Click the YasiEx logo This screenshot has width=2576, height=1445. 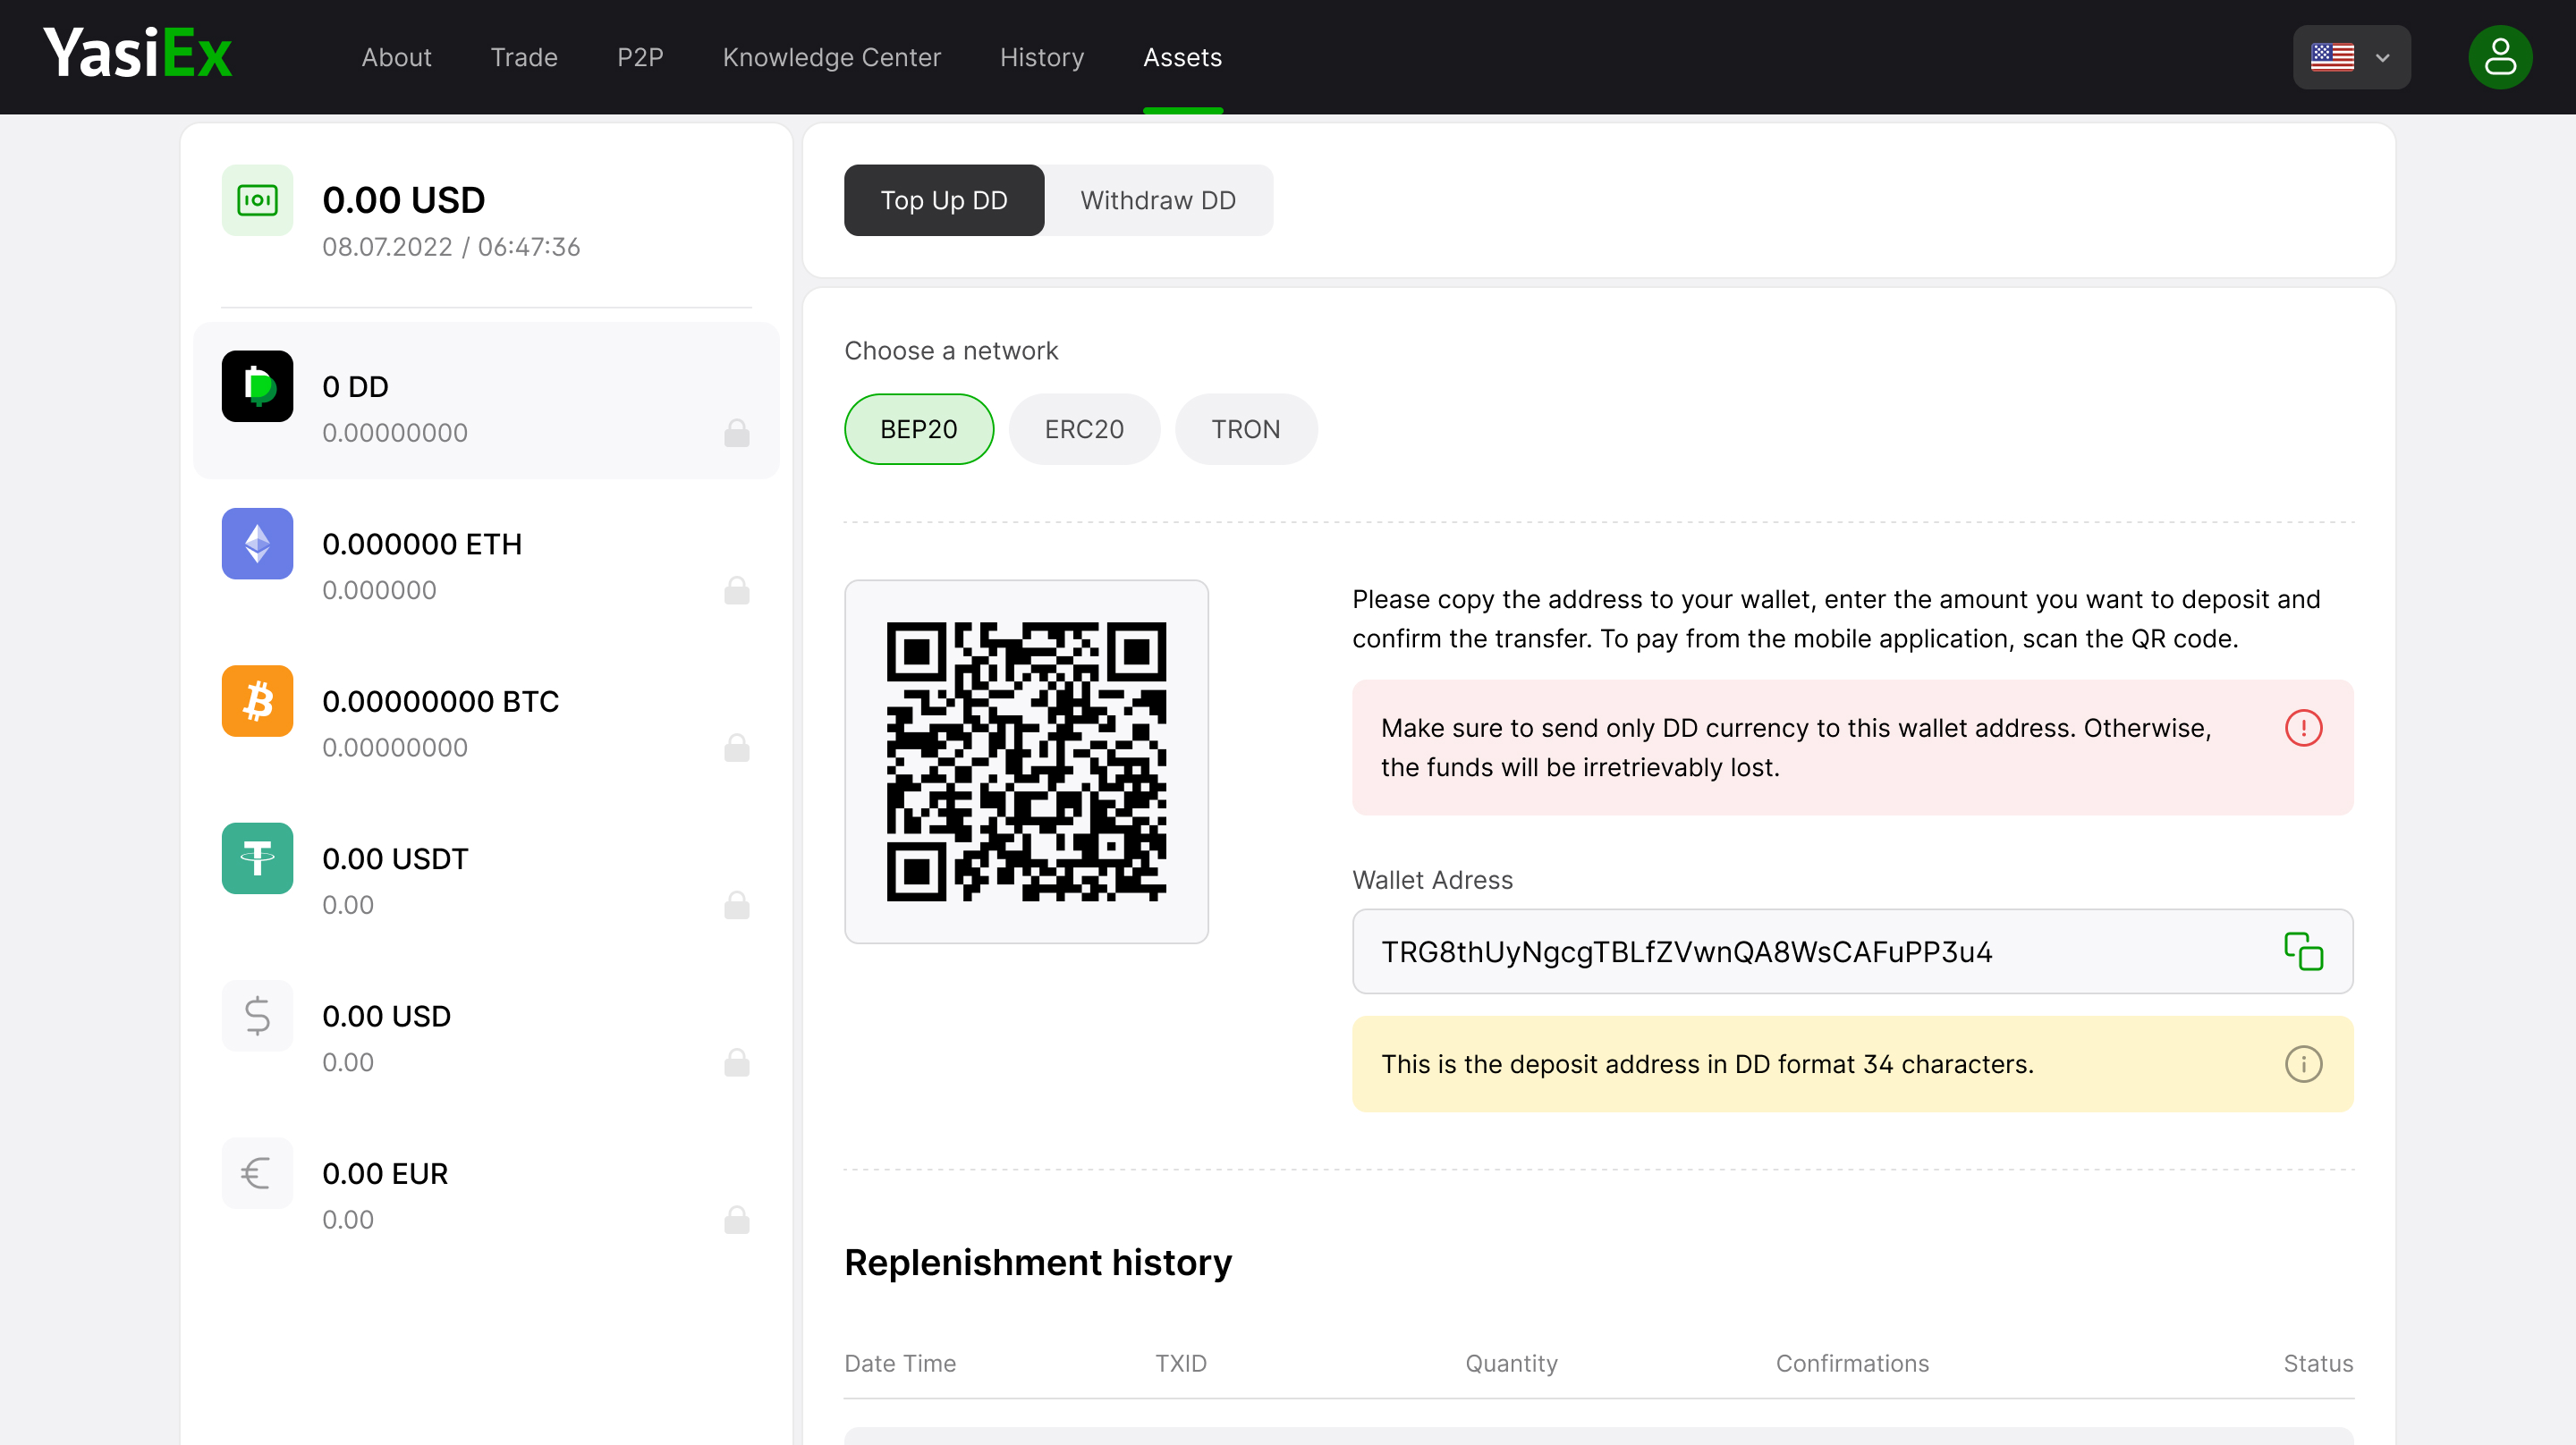click(x=137, y=54)
